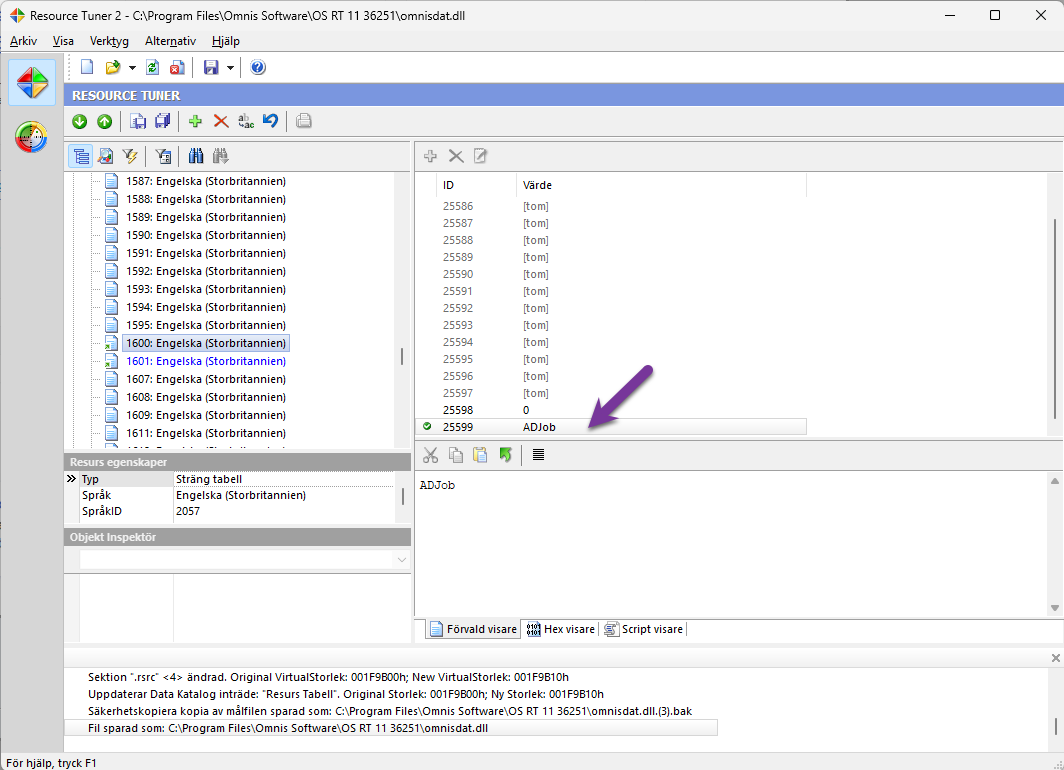The width and height of the screenshot is (1064, 770).
Task: Click in the ADJob text editor area
Action: coord(732,543)
